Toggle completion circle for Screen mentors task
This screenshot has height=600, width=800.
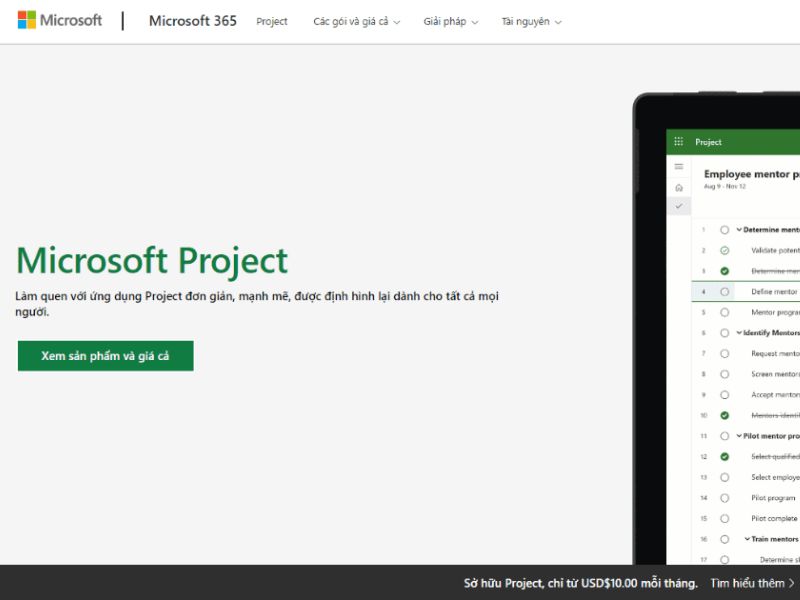(x=724, y=374)
